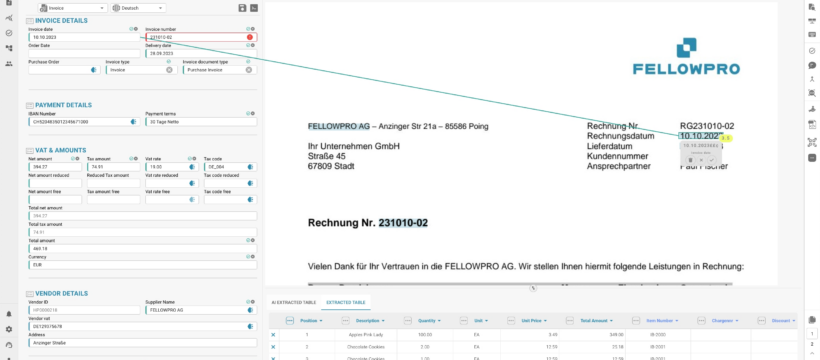Remove the first table row Apples Pink Lady
Viewport: 820px width, 360px height.
click(x=273, y=334)
